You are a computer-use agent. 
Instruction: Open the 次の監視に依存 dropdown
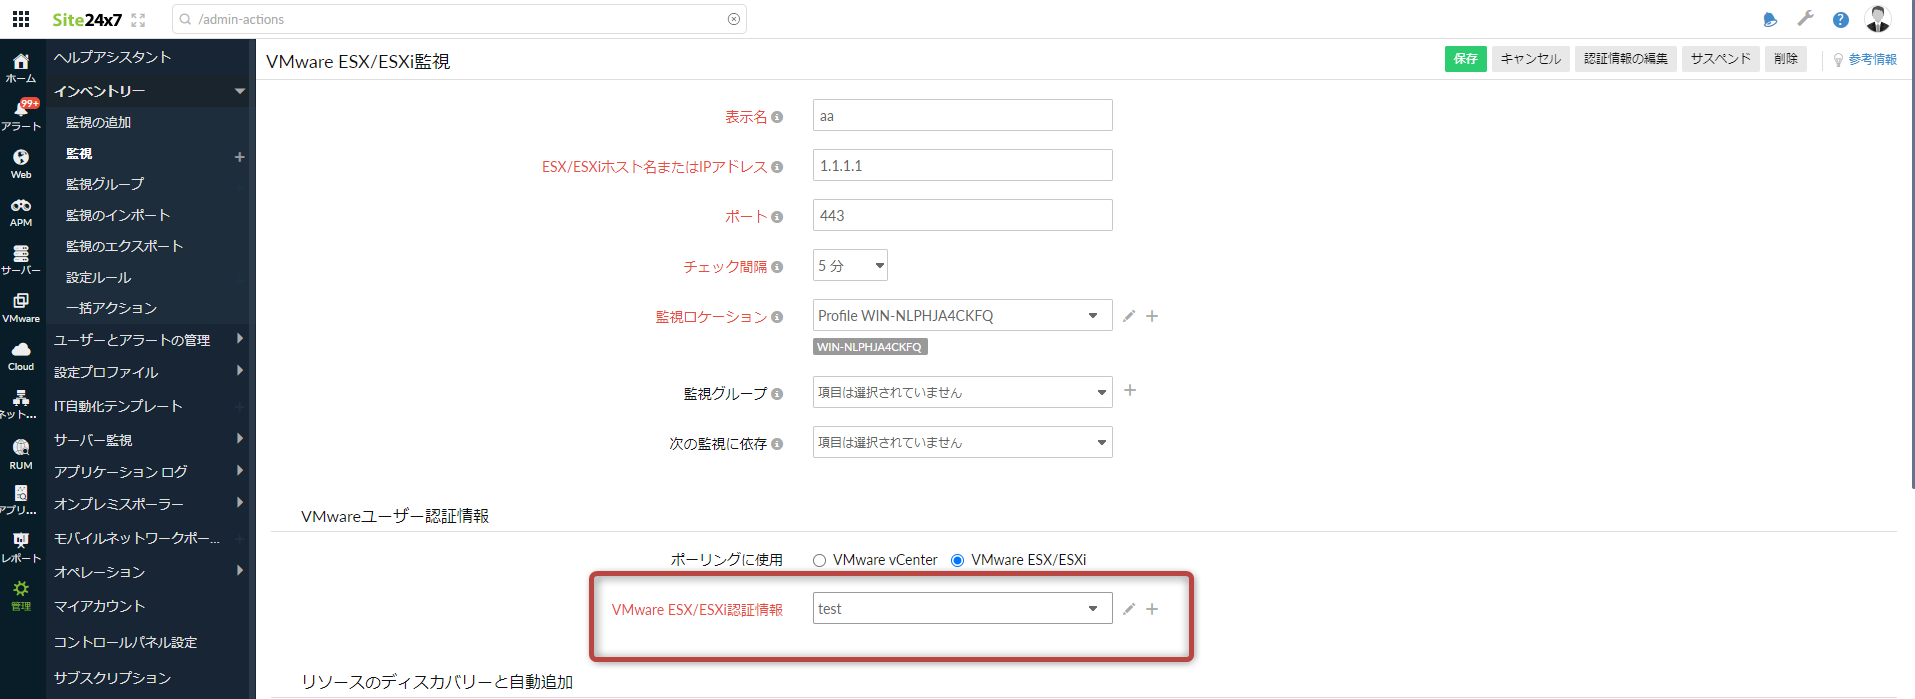coord(962,442)
